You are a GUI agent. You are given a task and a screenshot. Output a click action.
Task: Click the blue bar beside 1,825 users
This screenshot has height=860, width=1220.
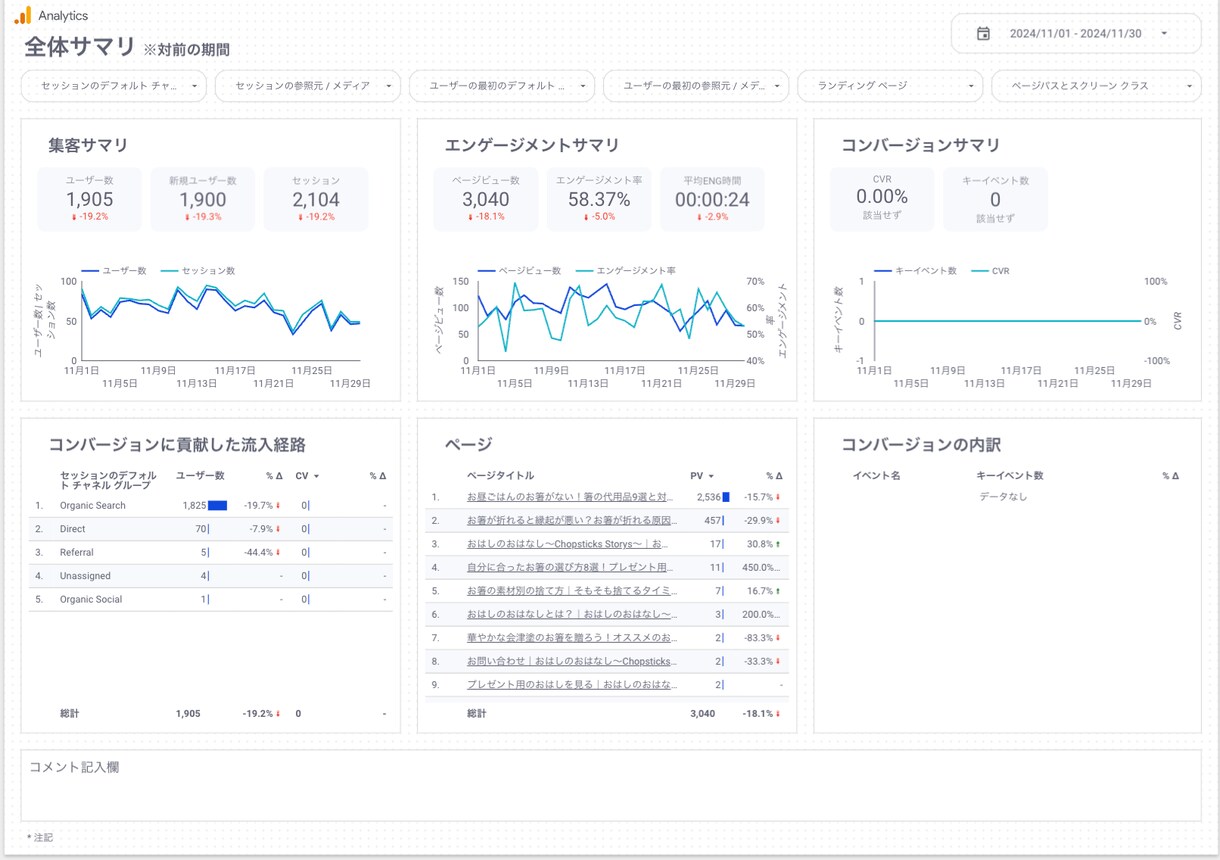(218, 506)
